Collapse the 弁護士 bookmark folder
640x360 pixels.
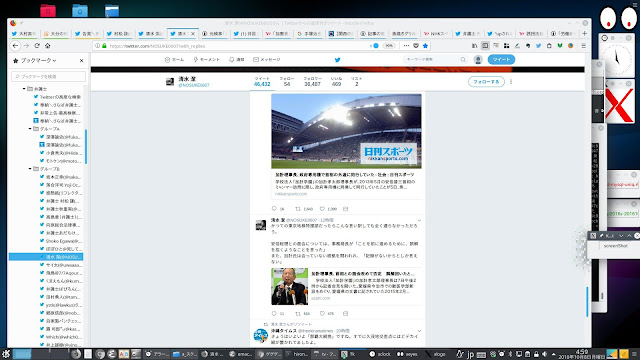tap(24, 89)
